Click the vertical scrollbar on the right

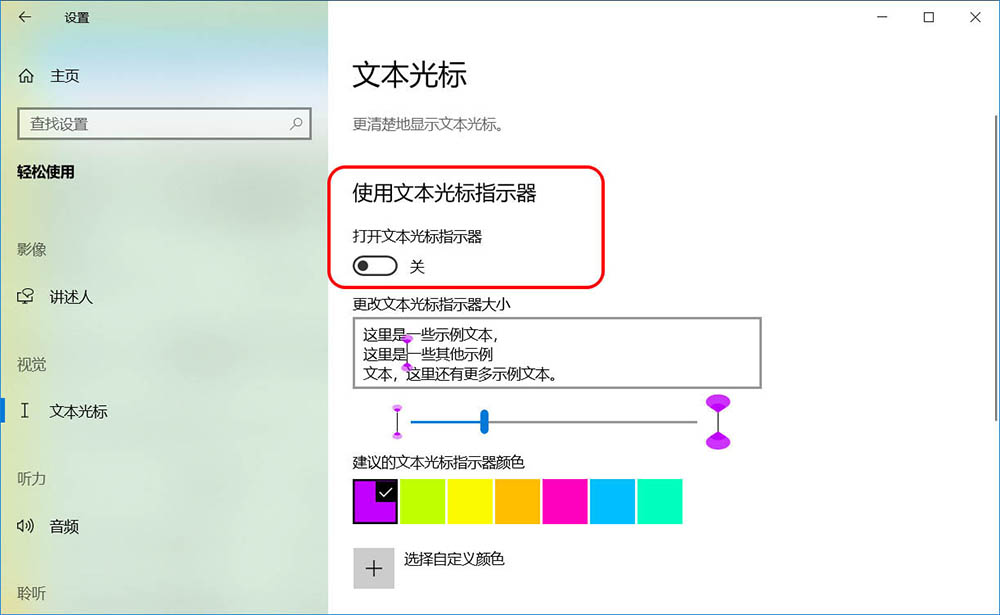(996, 268)
